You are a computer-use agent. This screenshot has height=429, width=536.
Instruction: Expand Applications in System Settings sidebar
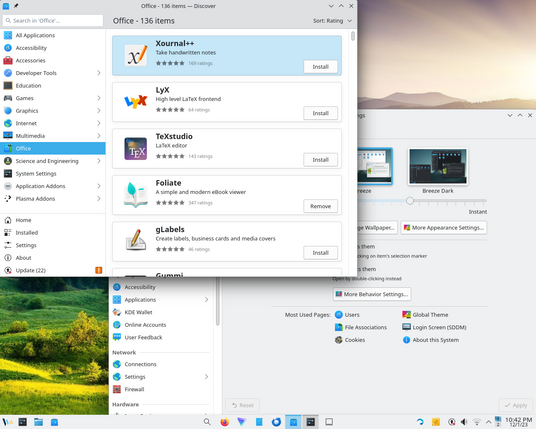(x=206, y=299)
